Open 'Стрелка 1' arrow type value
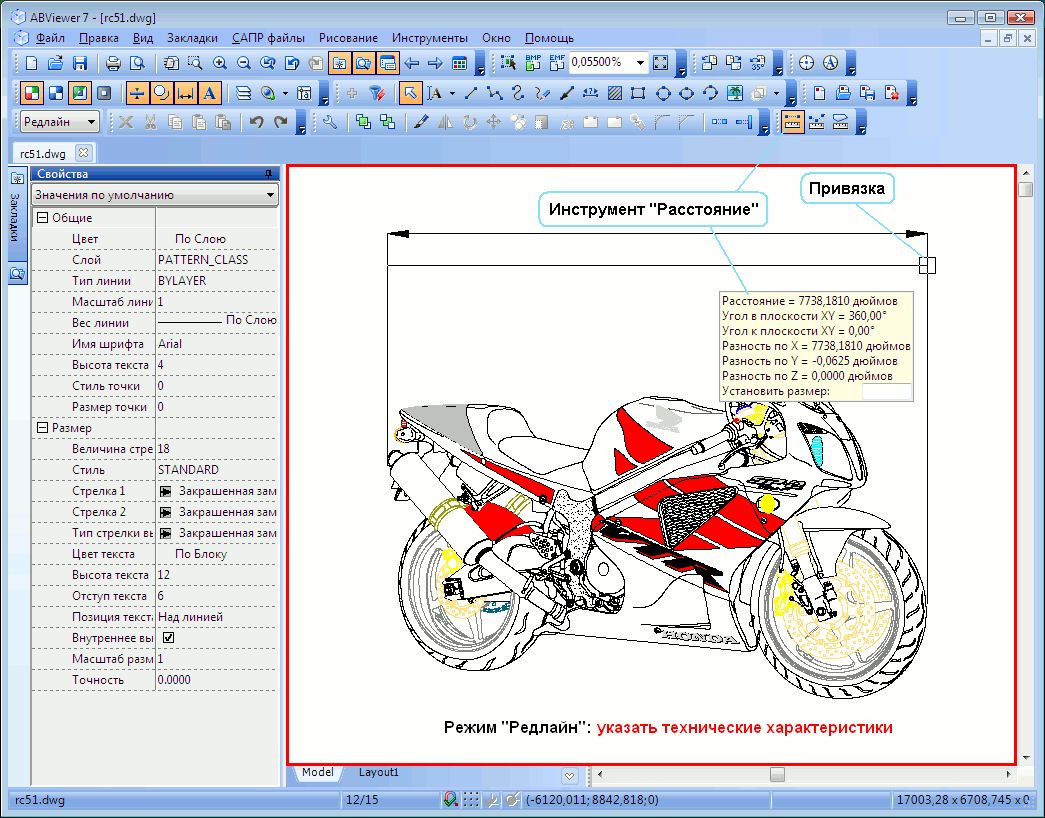 tap(217, 491)
